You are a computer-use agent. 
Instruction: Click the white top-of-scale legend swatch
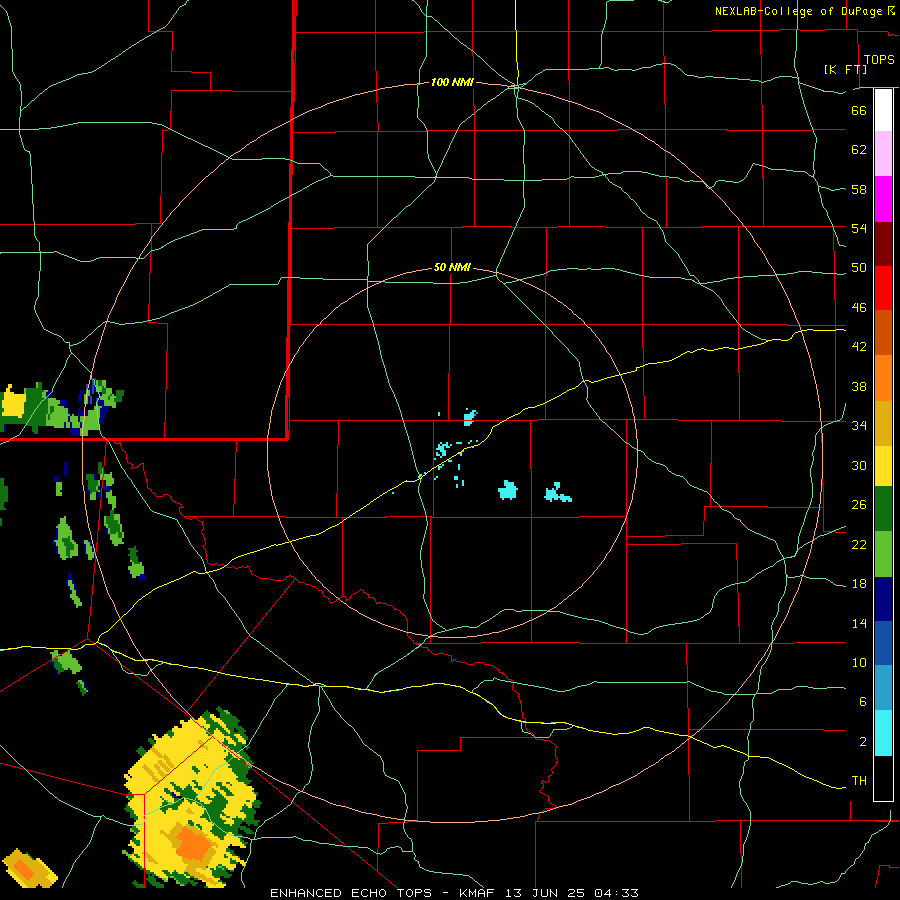pyautogui.click(x=883, y=110)
